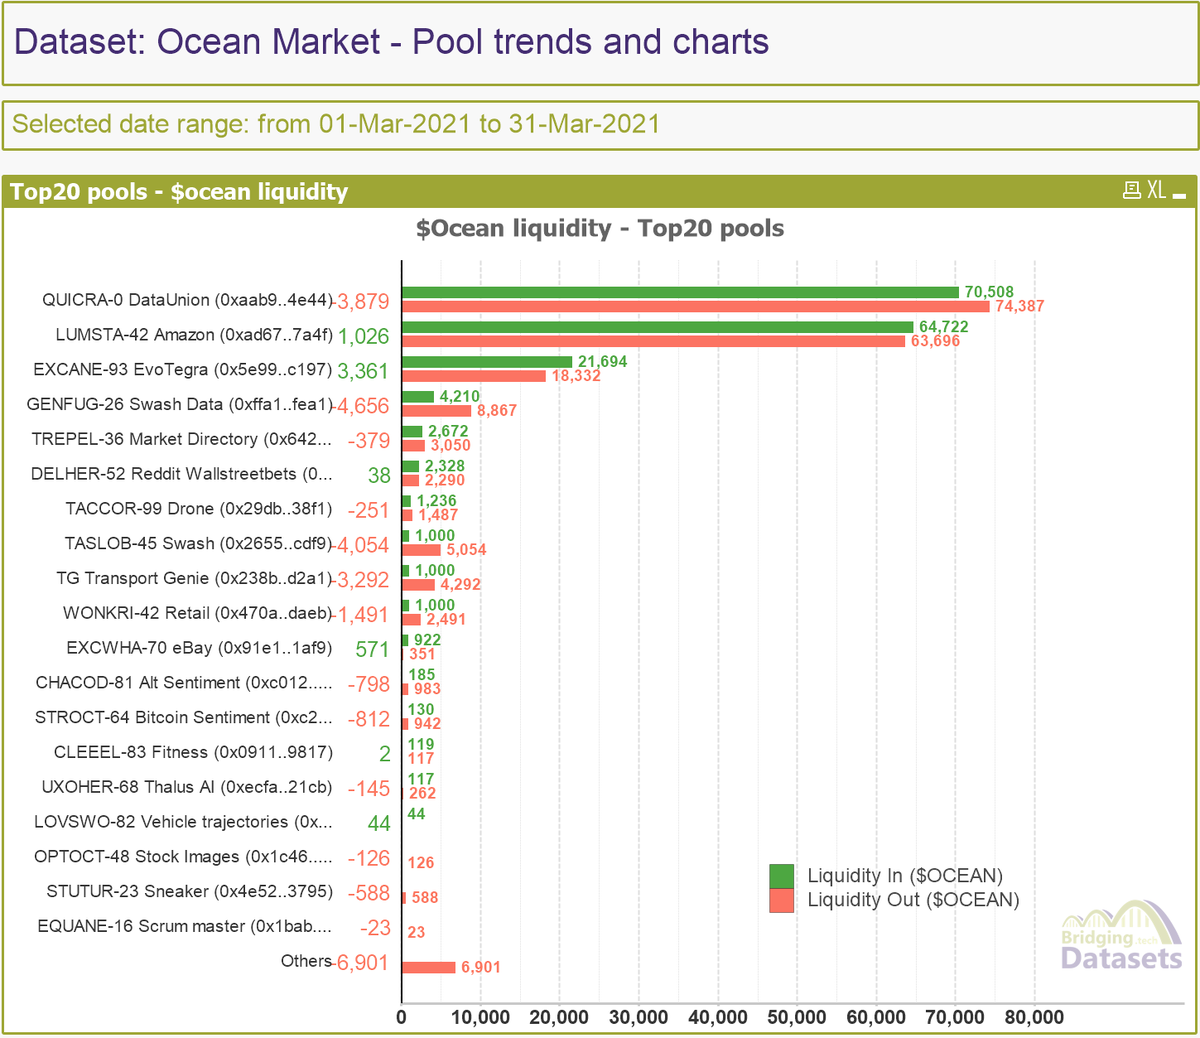Click the 'TG Transport Genie' pool label
1200x1038 pixels.
(195, 578)
